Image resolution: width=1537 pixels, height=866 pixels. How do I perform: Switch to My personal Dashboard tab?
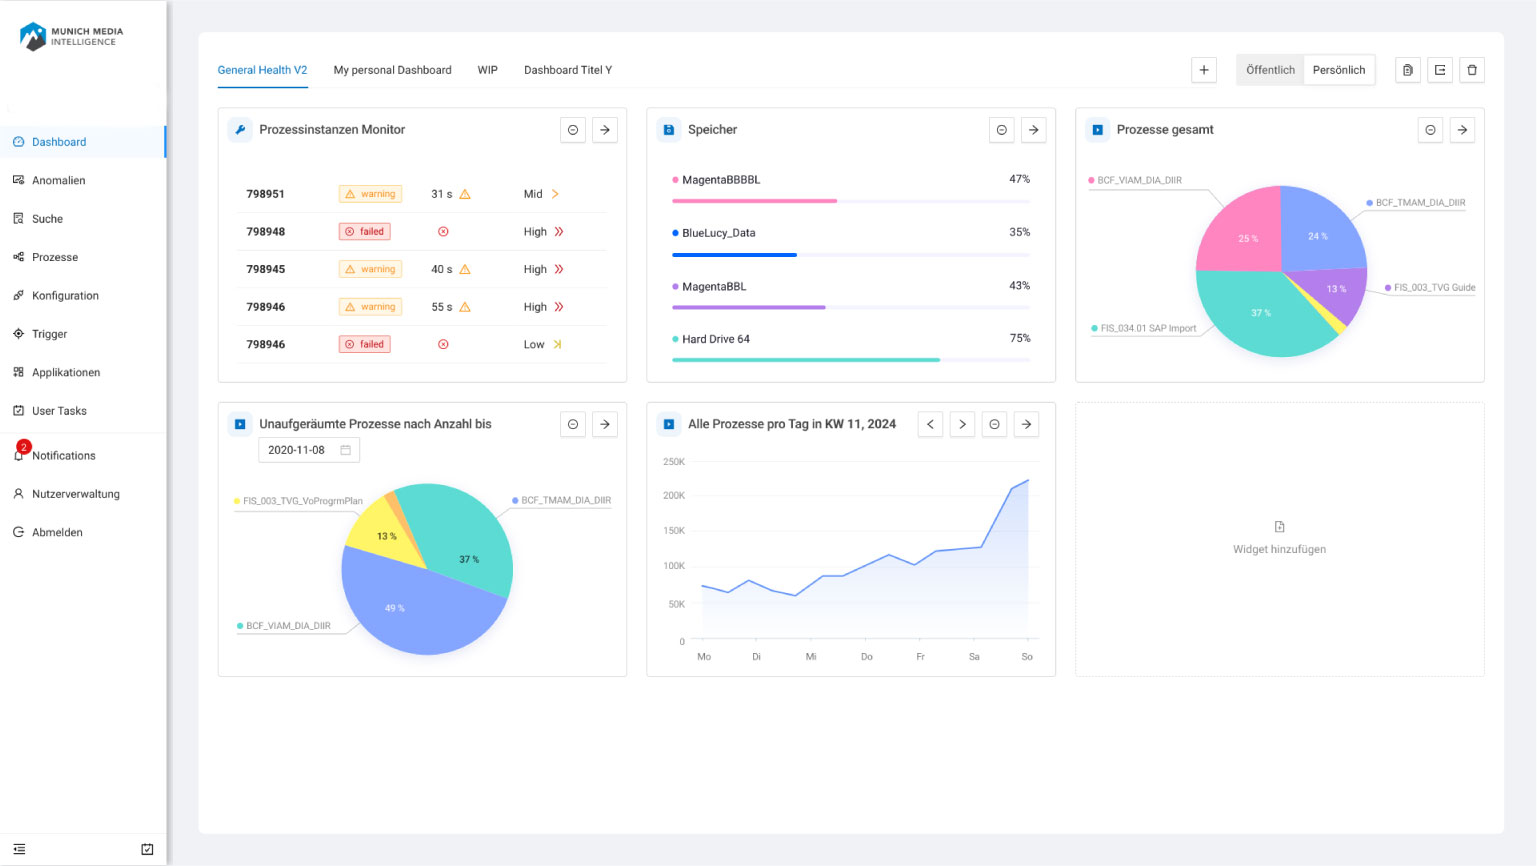(392, 70)
